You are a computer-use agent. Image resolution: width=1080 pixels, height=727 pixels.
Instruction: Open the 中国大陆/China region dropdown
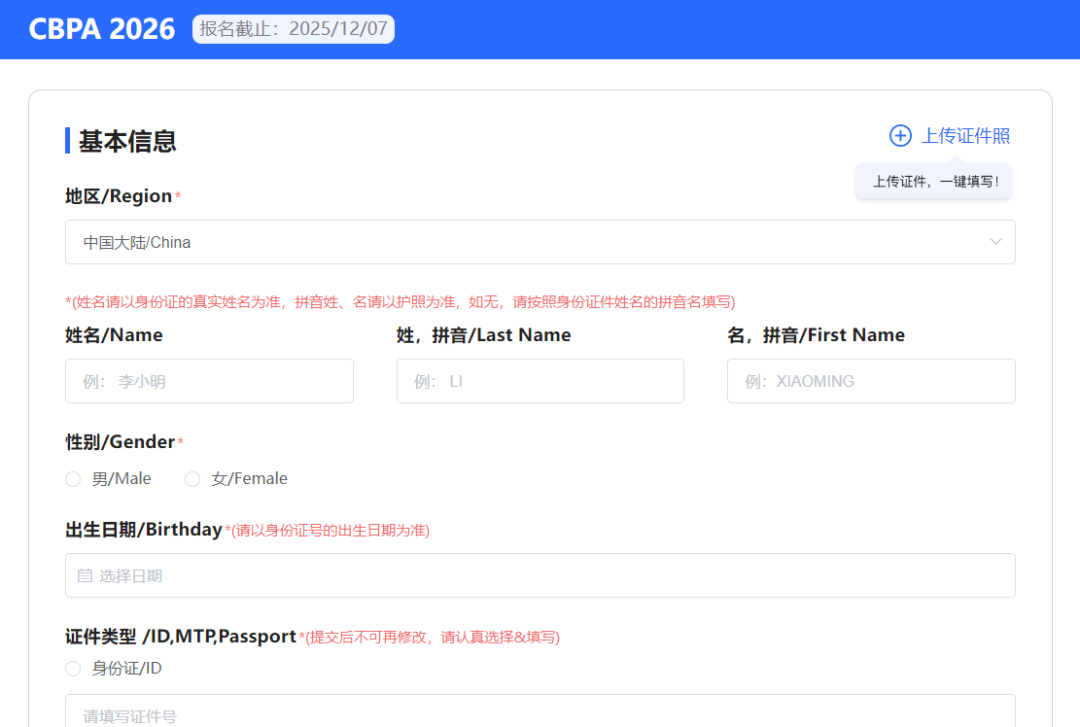[540, 242]
